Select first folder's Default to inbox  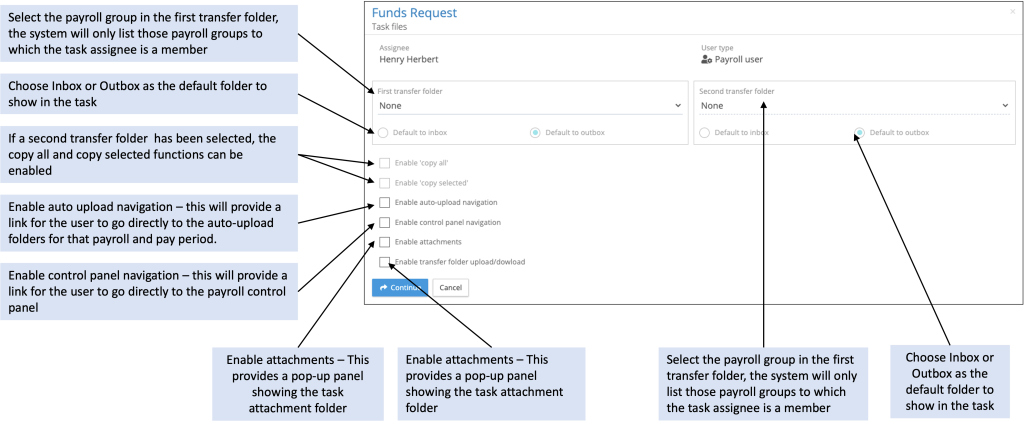coord(384,133)
